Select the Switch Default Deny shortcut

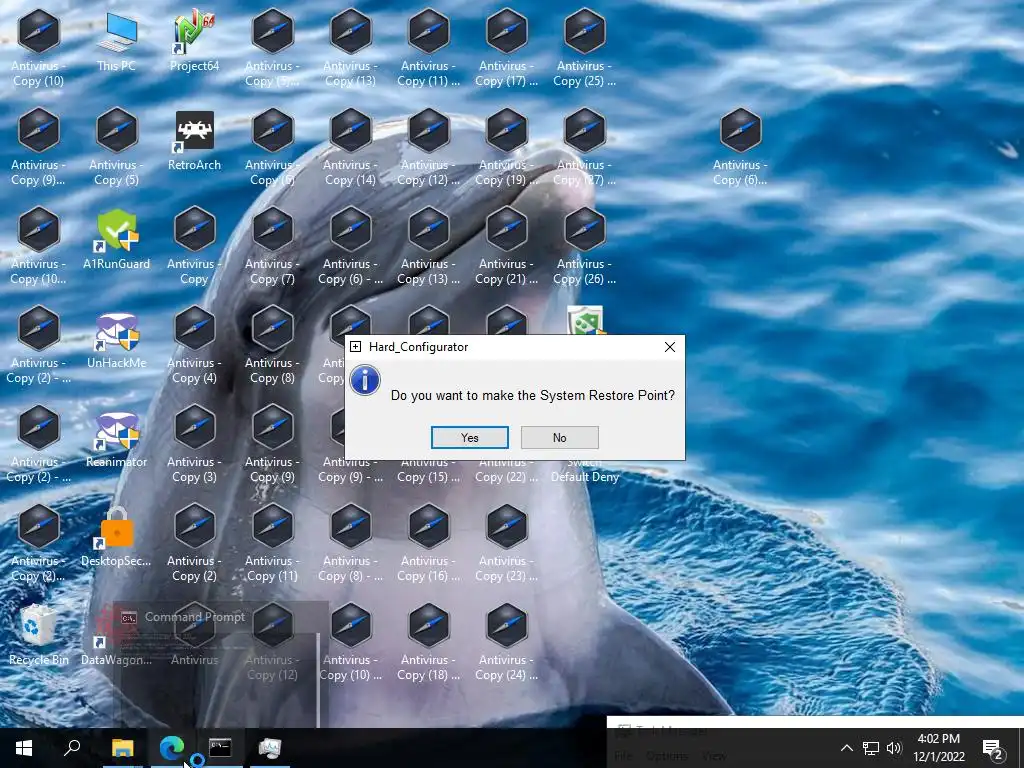click(x=584, y=469)
